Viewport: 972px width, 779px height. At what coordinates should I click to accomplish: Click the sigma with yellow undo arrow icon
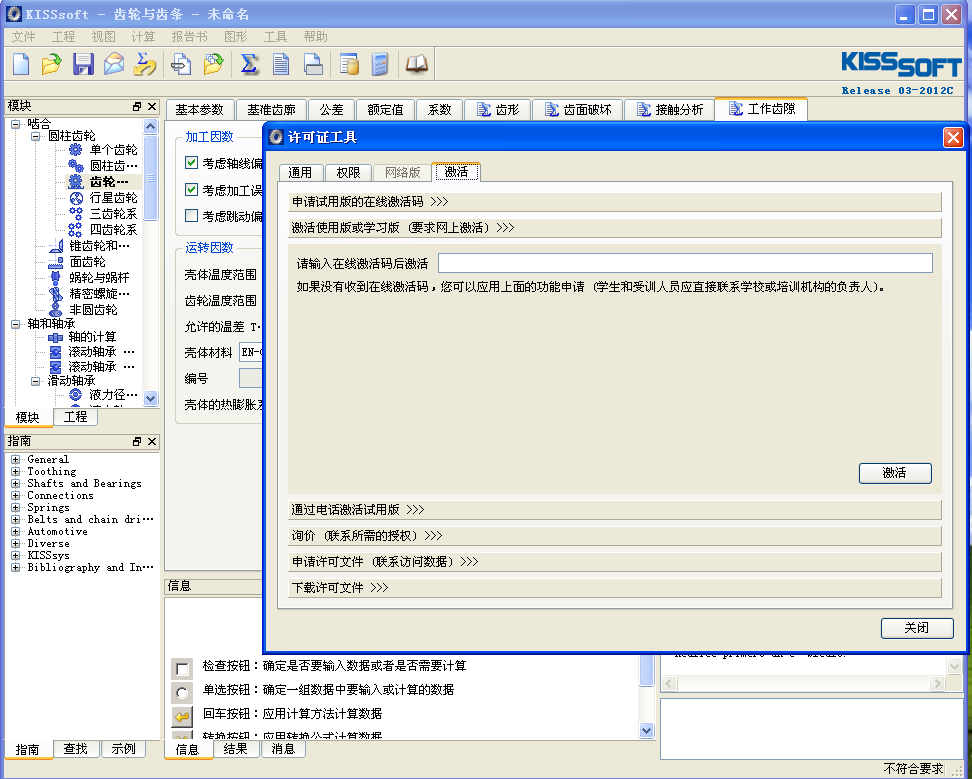click(x=145, y=64)
